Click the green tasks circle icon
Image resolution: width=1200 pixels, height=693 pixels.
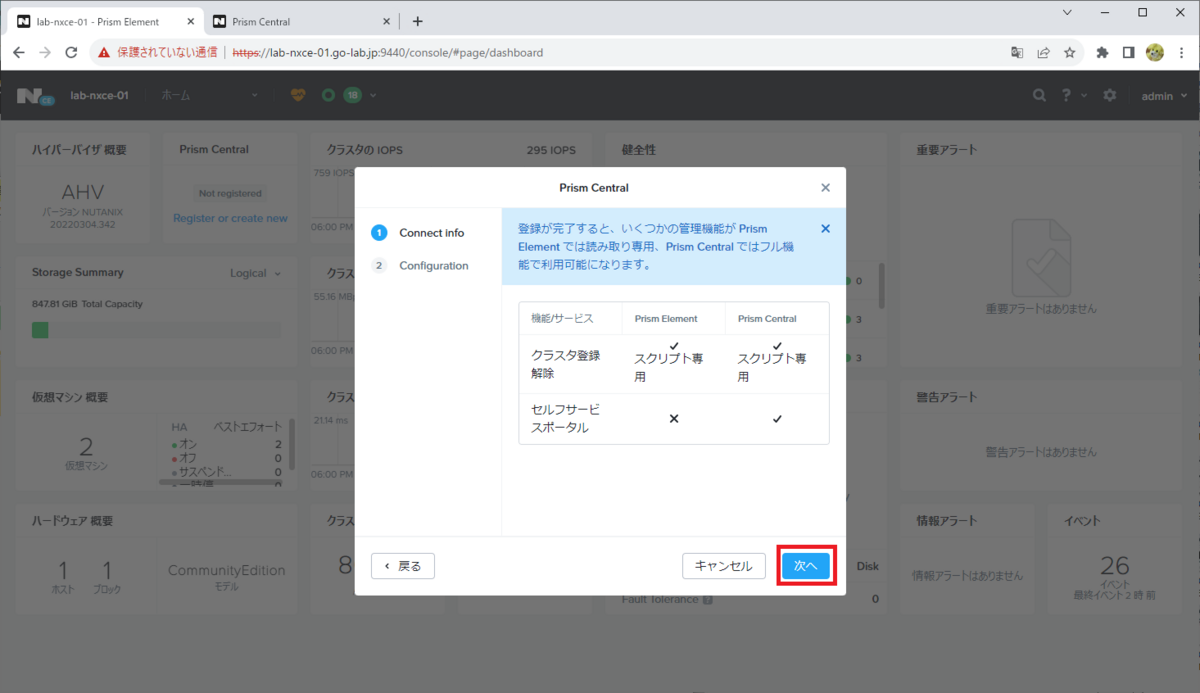328,95
